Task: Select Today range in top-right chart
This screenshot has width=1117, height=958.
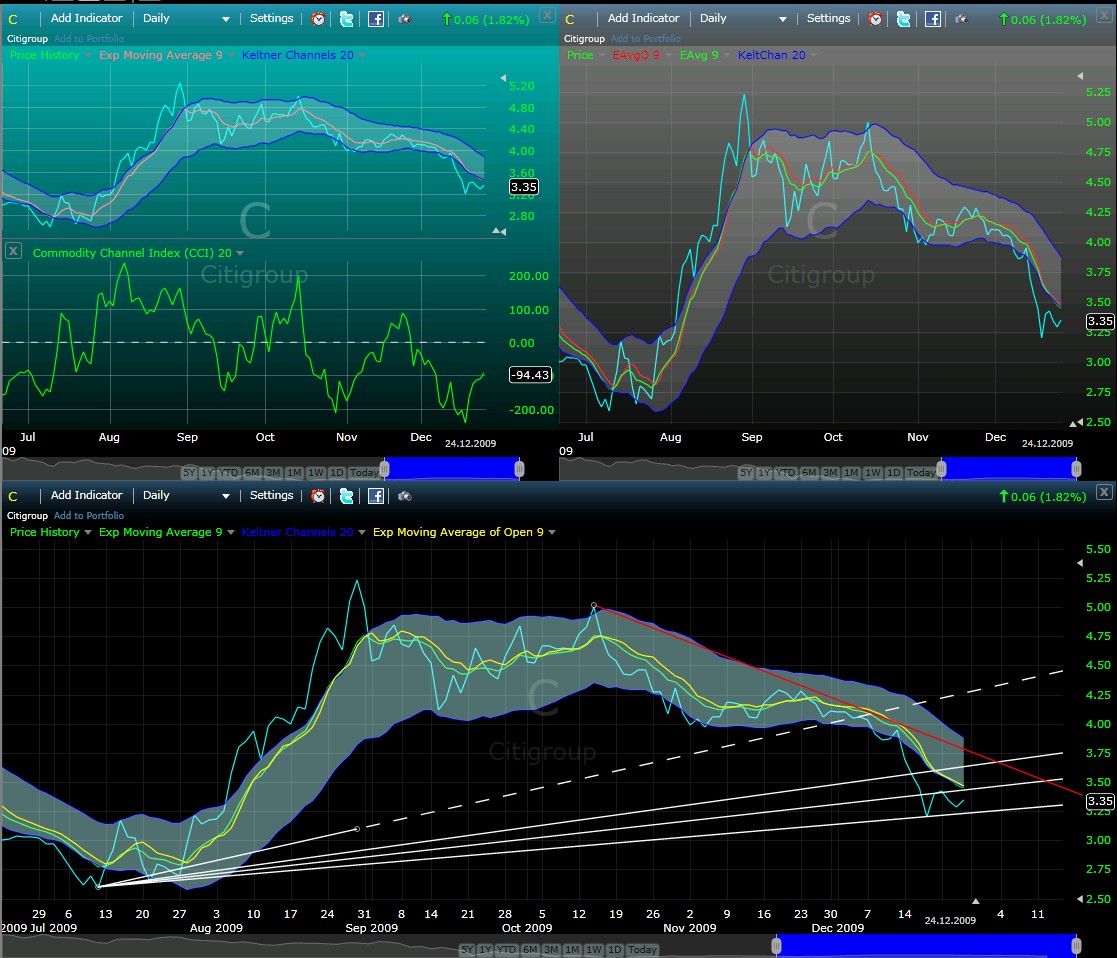Action: click(921, 472)
